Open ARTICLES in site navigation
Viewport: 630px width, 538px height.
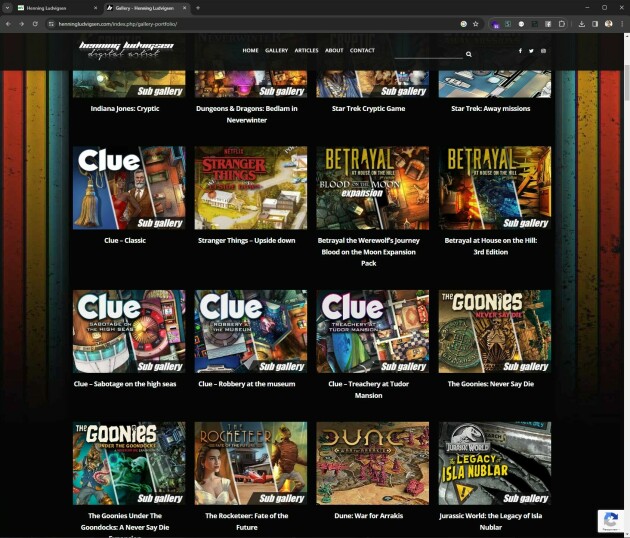(306, 50)
